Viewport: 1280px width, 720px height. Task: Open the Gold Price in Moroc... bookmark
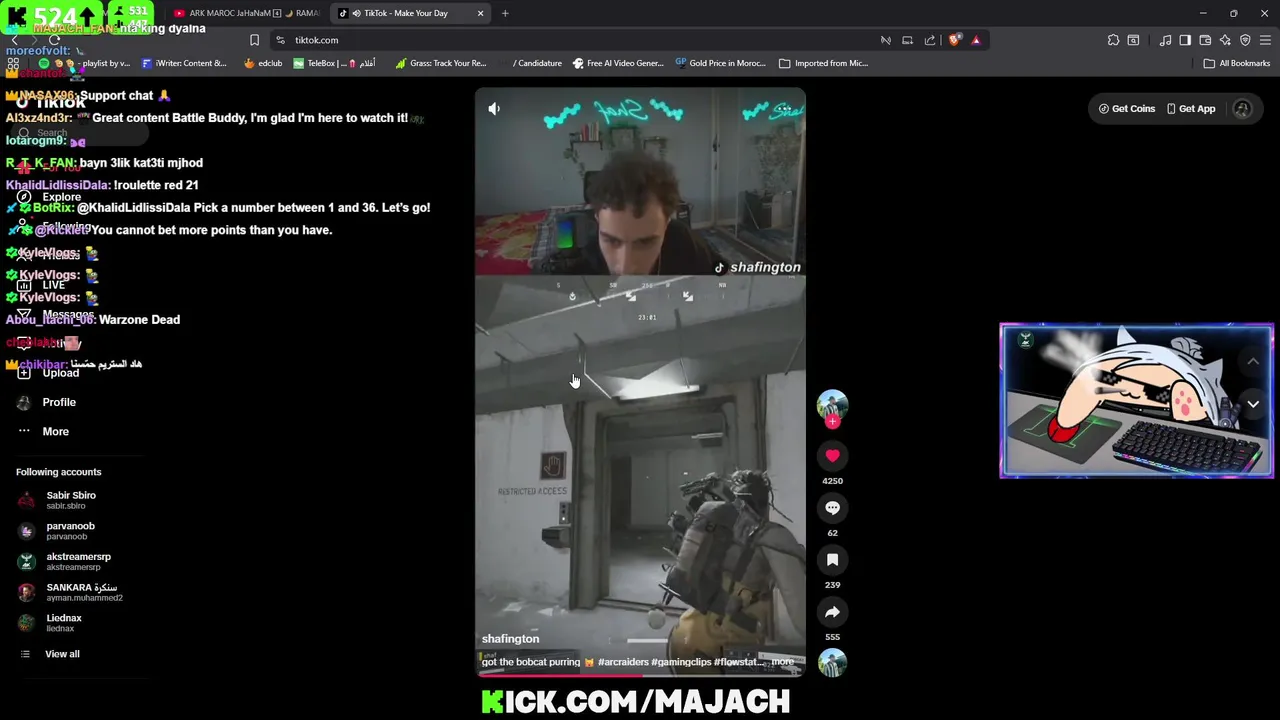coord(720,63)
